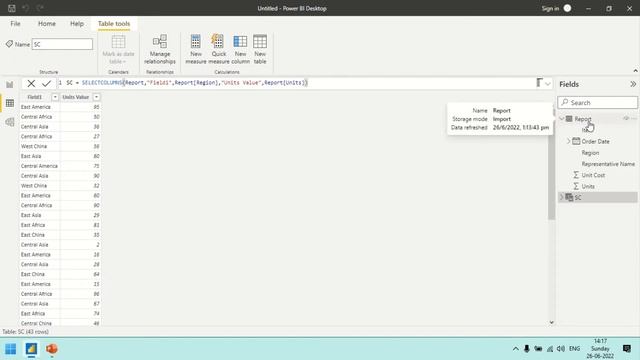The height and width of the screenshot is (360, 640).
Task: Open Field1 column filter dropdown
Action: (x=55, y=97)
